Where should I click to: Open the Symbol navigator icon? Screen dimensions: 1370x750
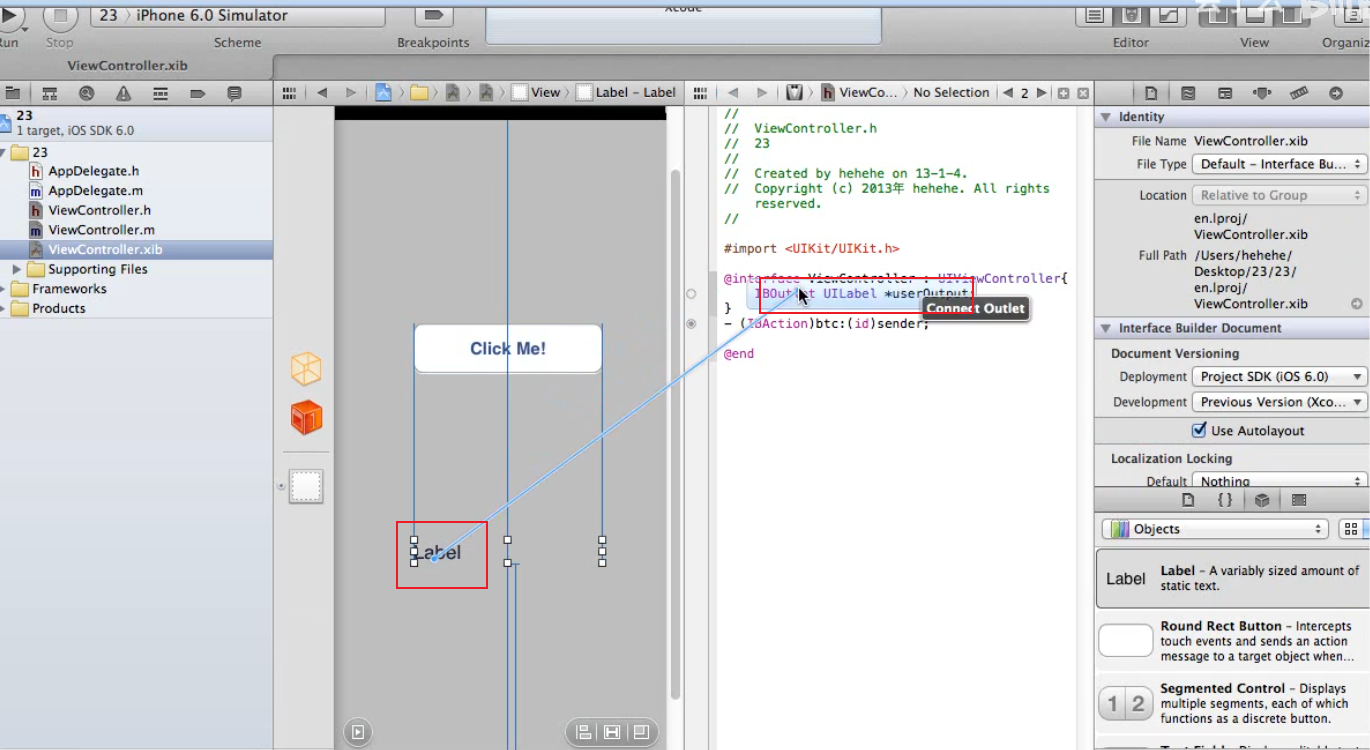pos(49,93)
